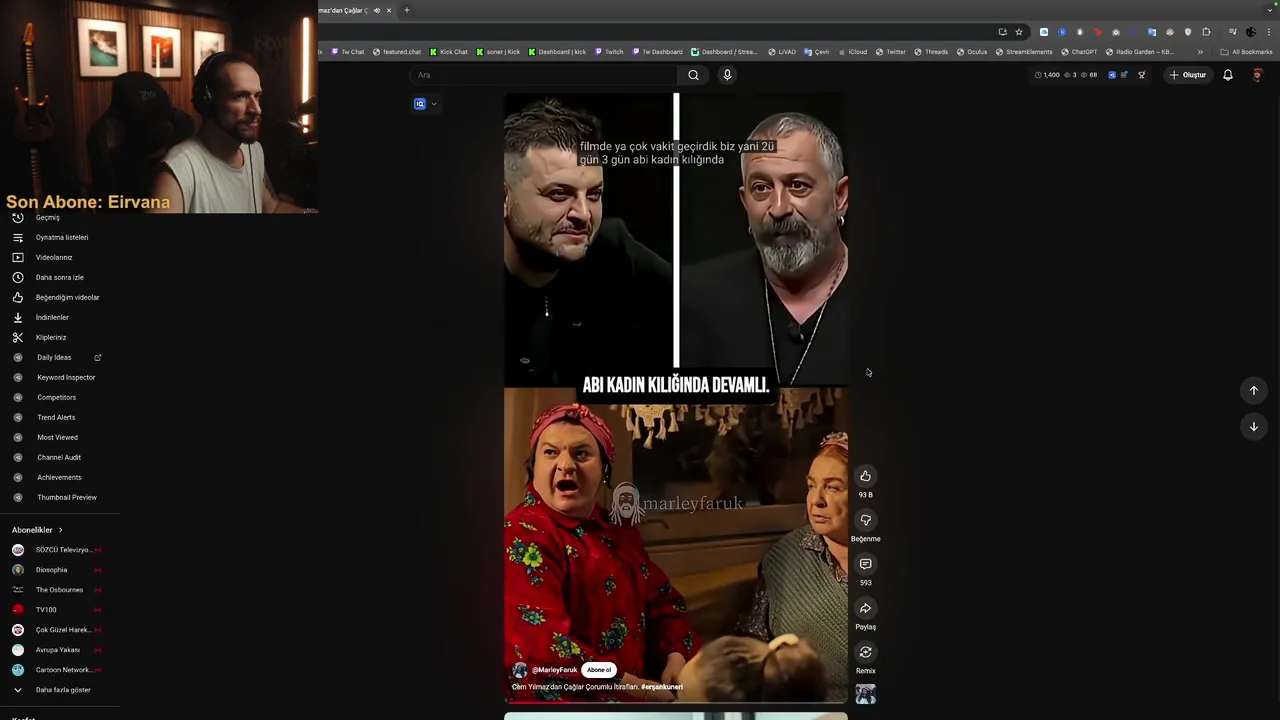Image resolution: width=1280 pixels, height=720 pixels.
Task: Click the search magnifier button
Action: 693,75
